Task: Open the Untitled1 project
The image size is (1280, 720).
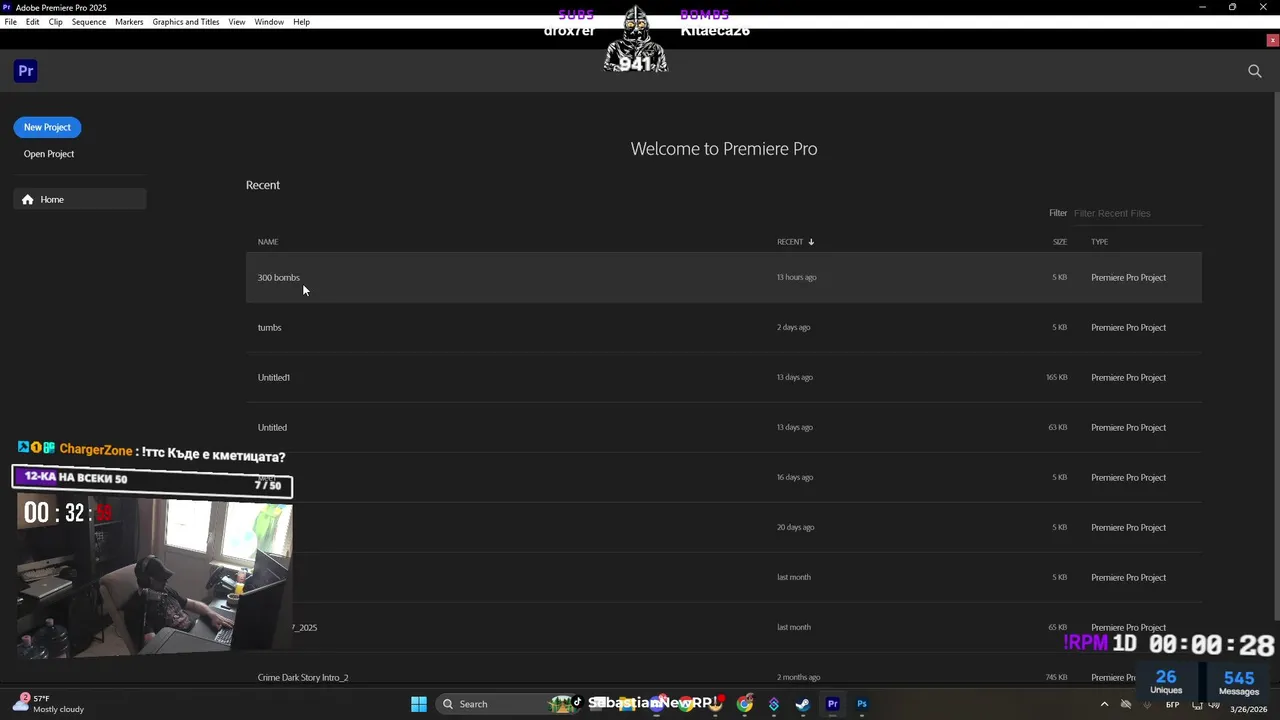Action: (x=724, y=377)
